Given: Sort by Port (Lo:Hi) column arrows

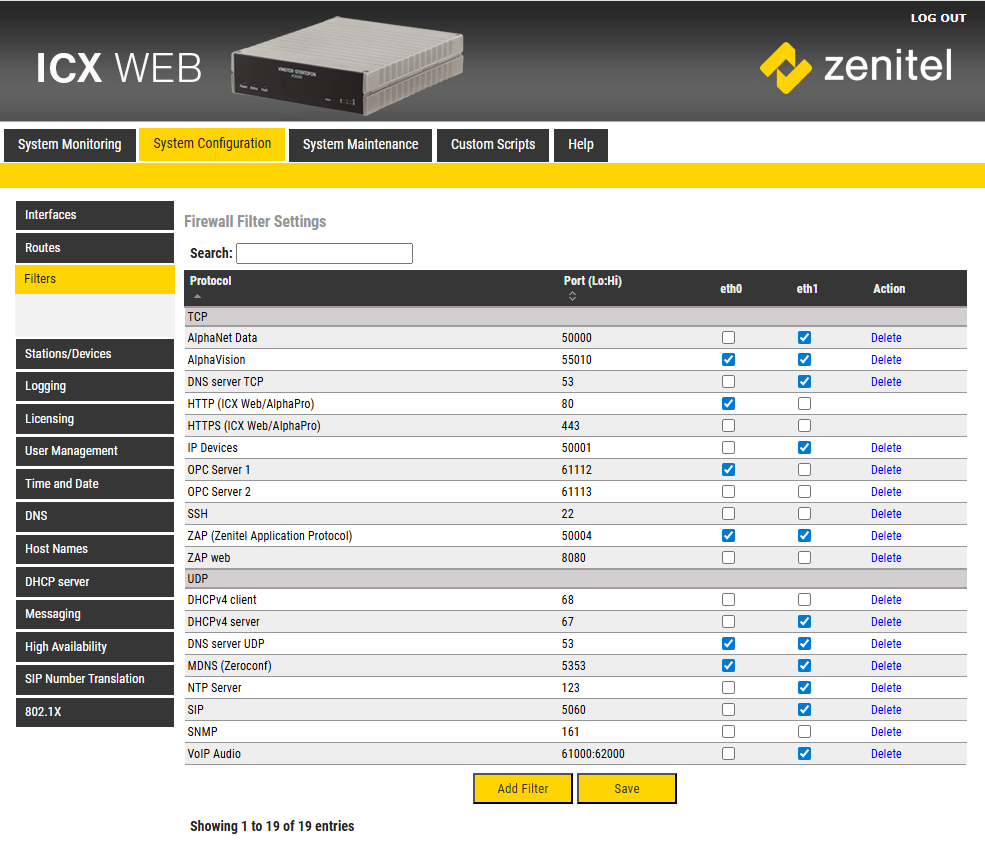Looking at the screenshot, I should (x=572, y=296).
